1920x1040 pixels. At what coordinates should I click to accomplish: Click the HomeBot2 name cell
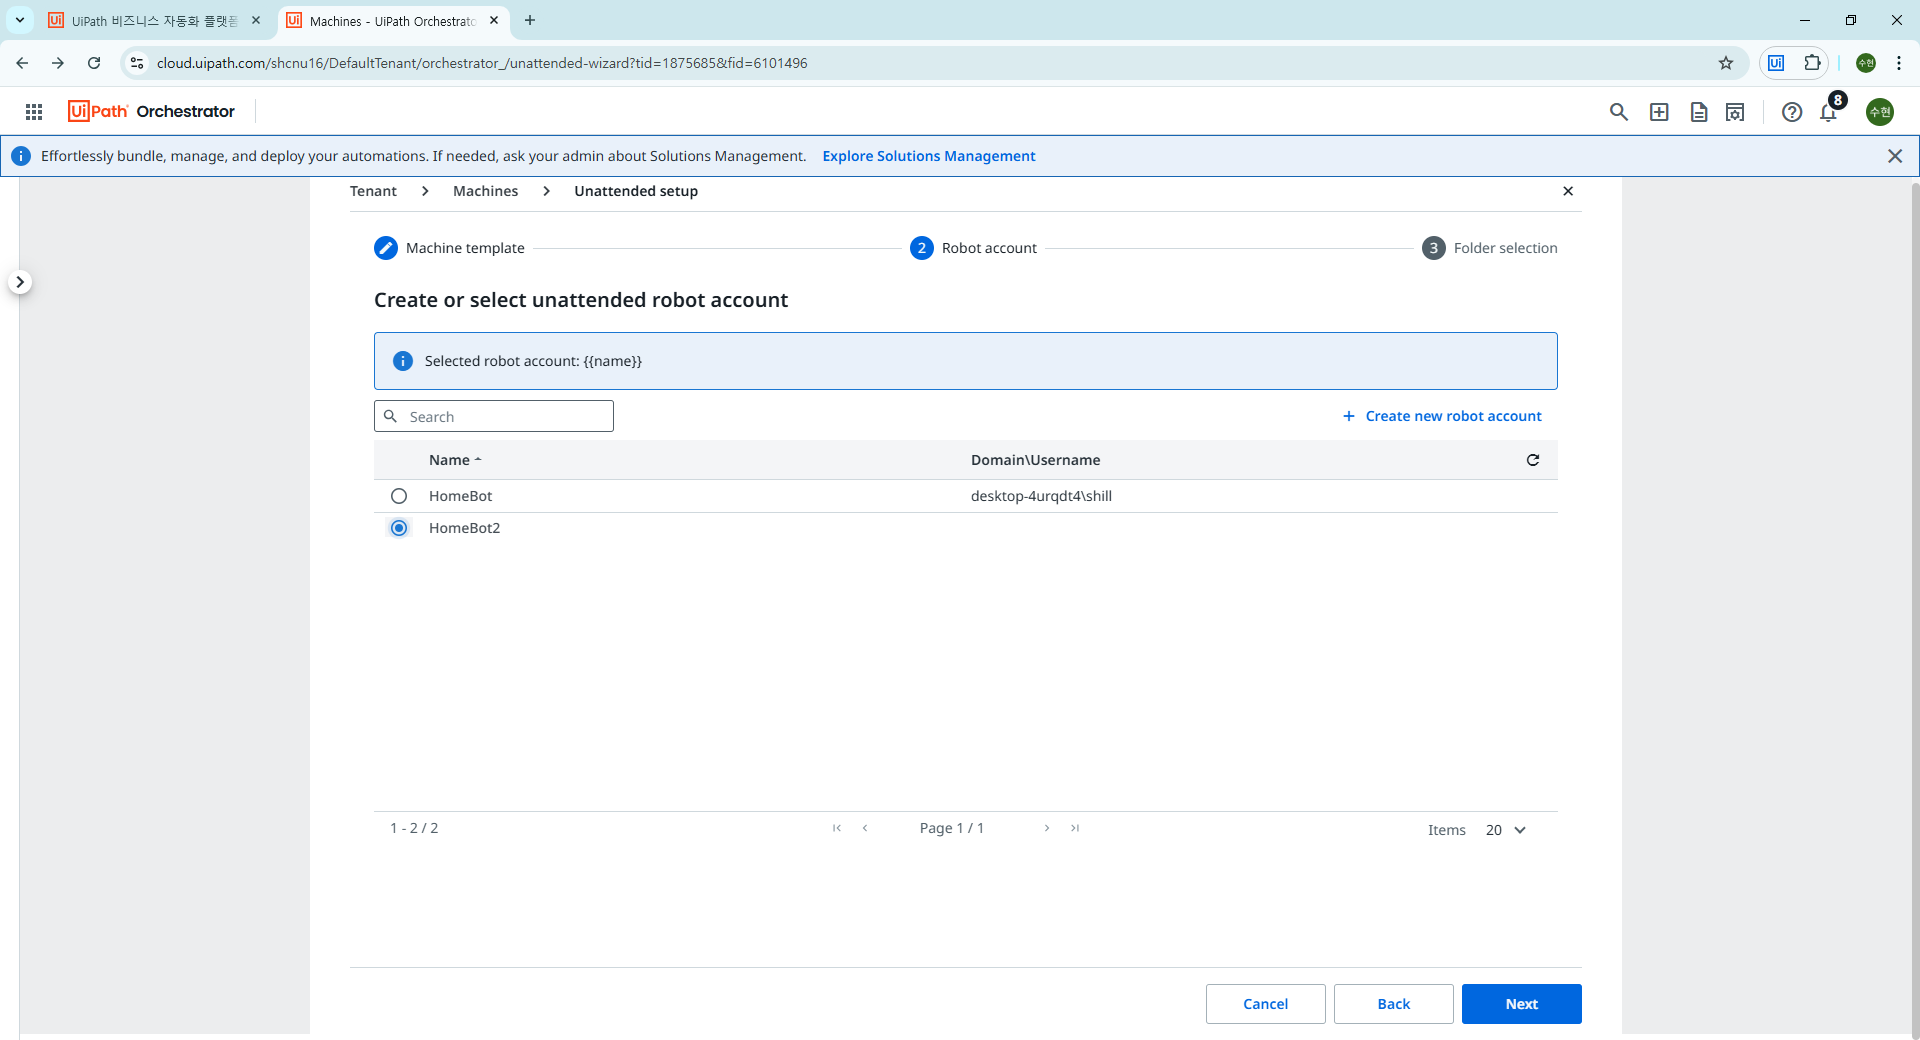click(464, 528)
